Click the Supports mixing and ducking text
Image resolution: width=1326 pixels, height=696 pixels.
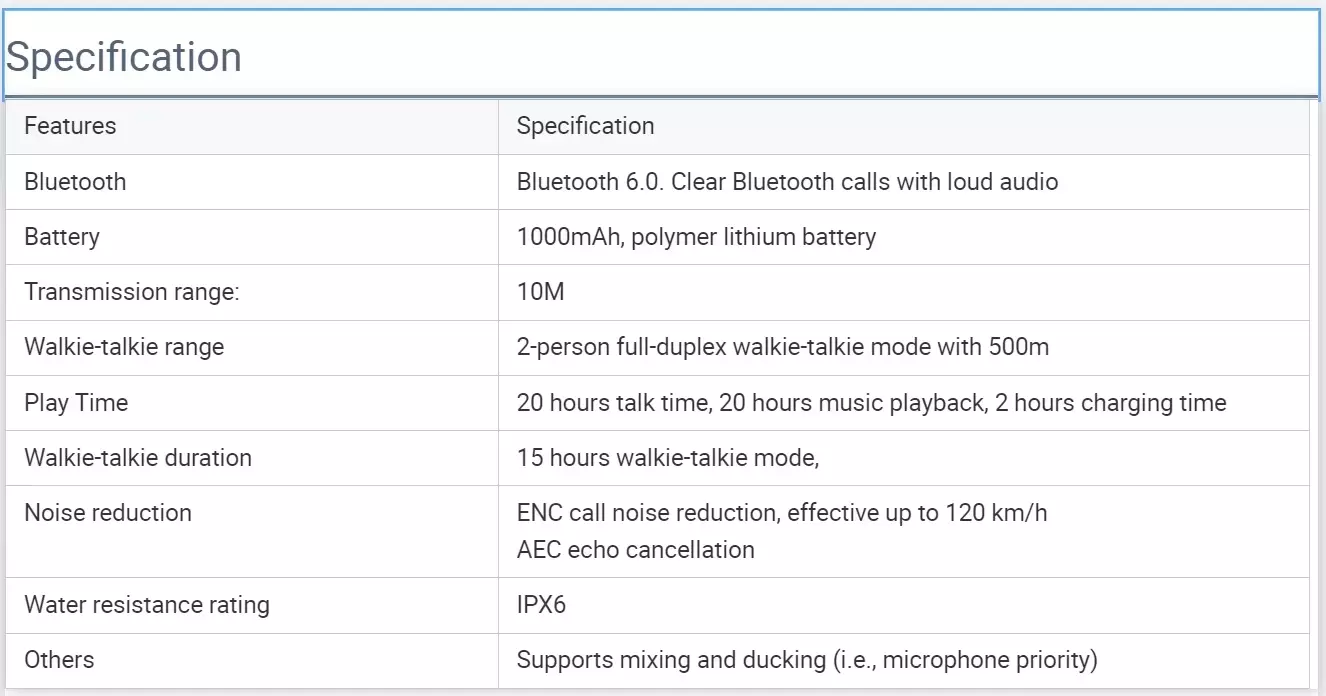[x=807, y=660]
